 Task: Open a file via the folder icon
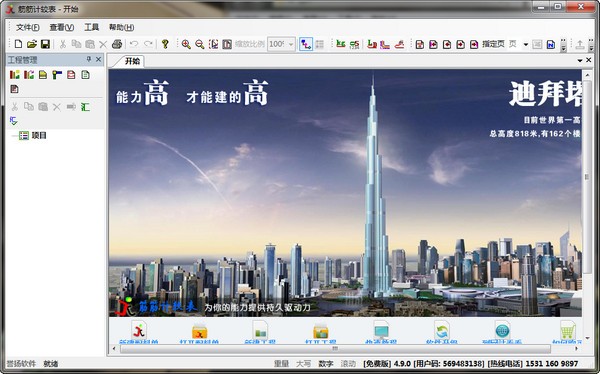tap(31, 44)
